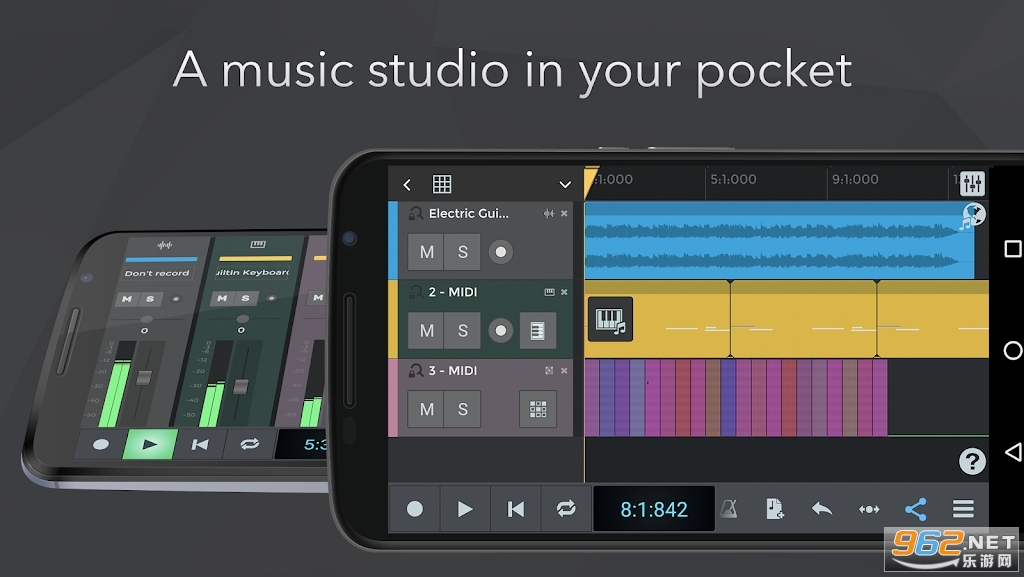1024x577 pixels.
Task: Select the Electric Gui... track name
Action: click(x=468, y=213)
